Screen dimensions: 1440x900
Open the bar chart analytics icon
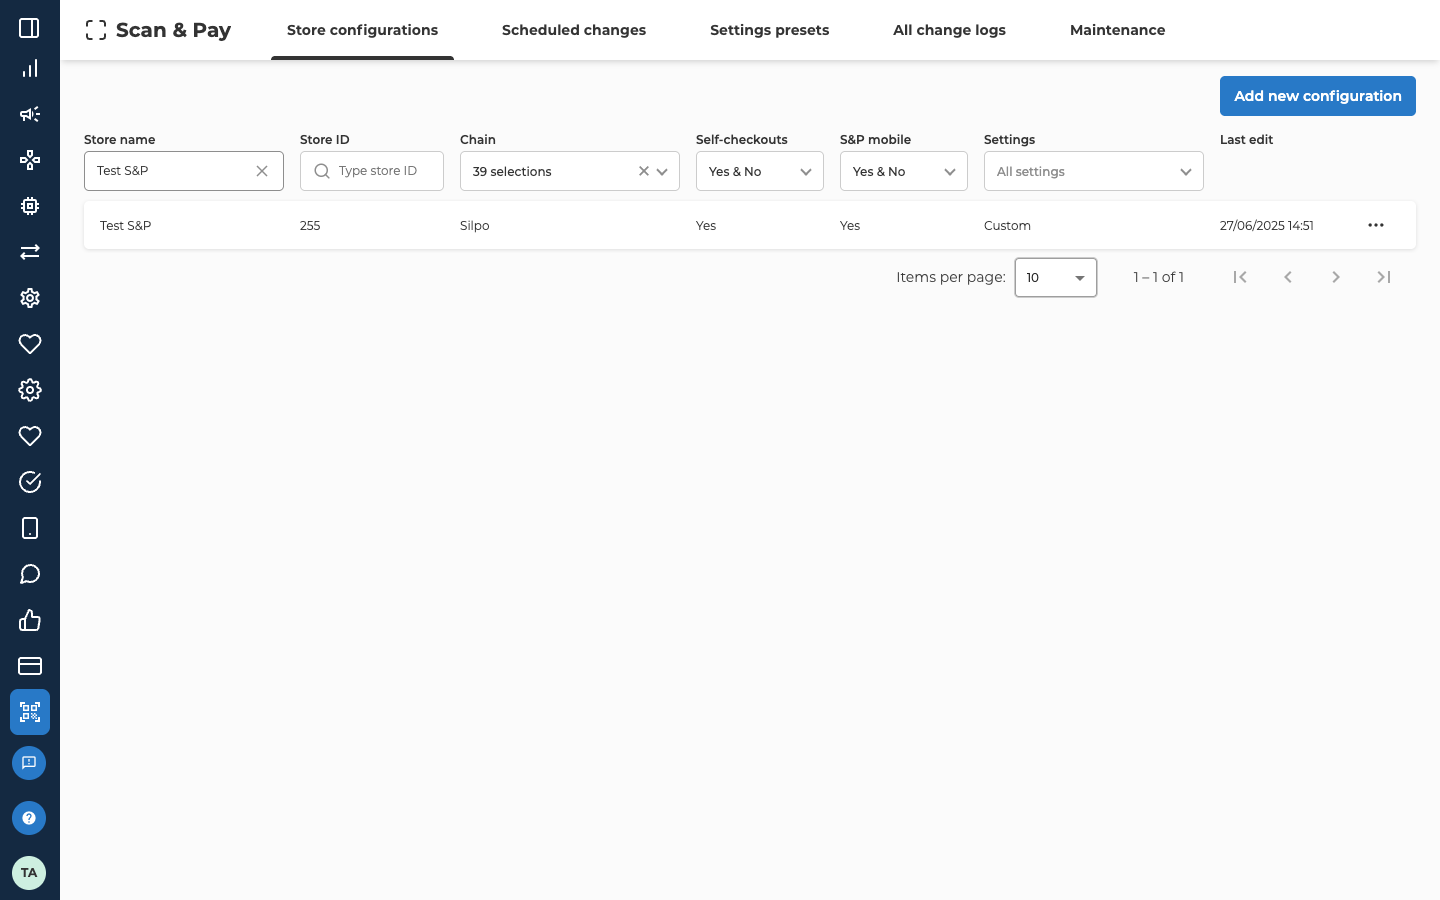pos(30,68)
